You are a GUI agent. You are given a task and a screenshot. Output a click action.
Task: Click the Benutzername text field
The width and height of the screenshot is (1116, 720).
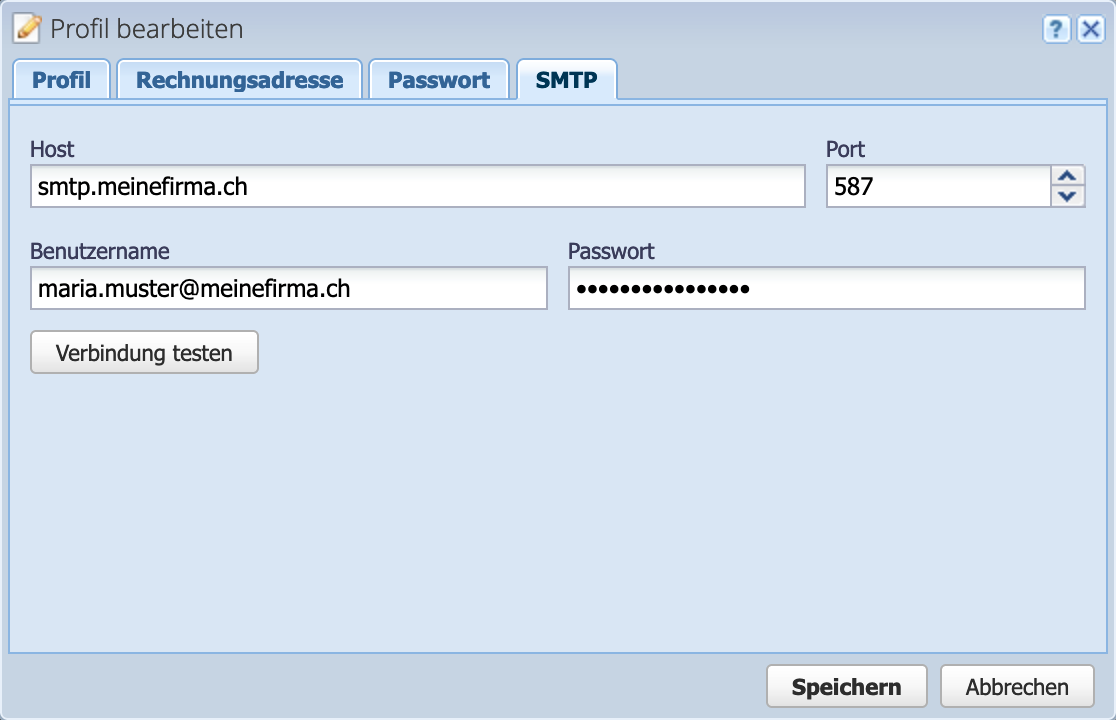click(x=288, y=289)
